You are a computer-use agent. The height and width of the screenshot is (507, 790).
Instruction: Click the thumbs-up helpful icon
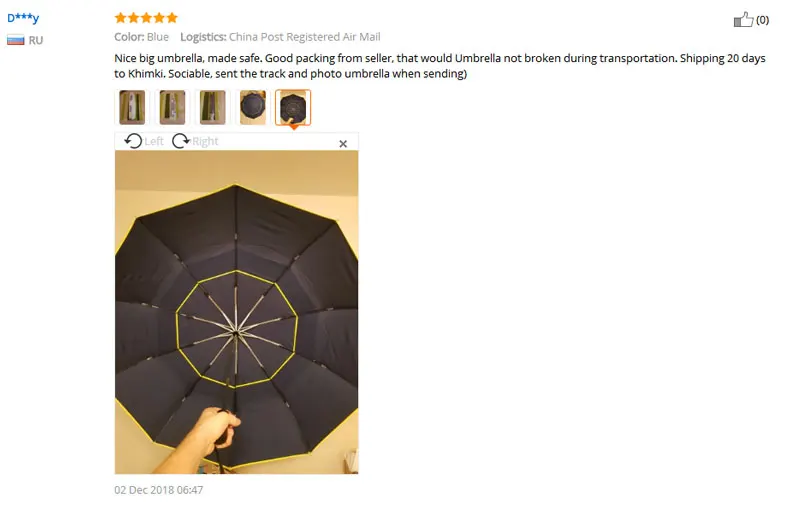tap(743, 20)
